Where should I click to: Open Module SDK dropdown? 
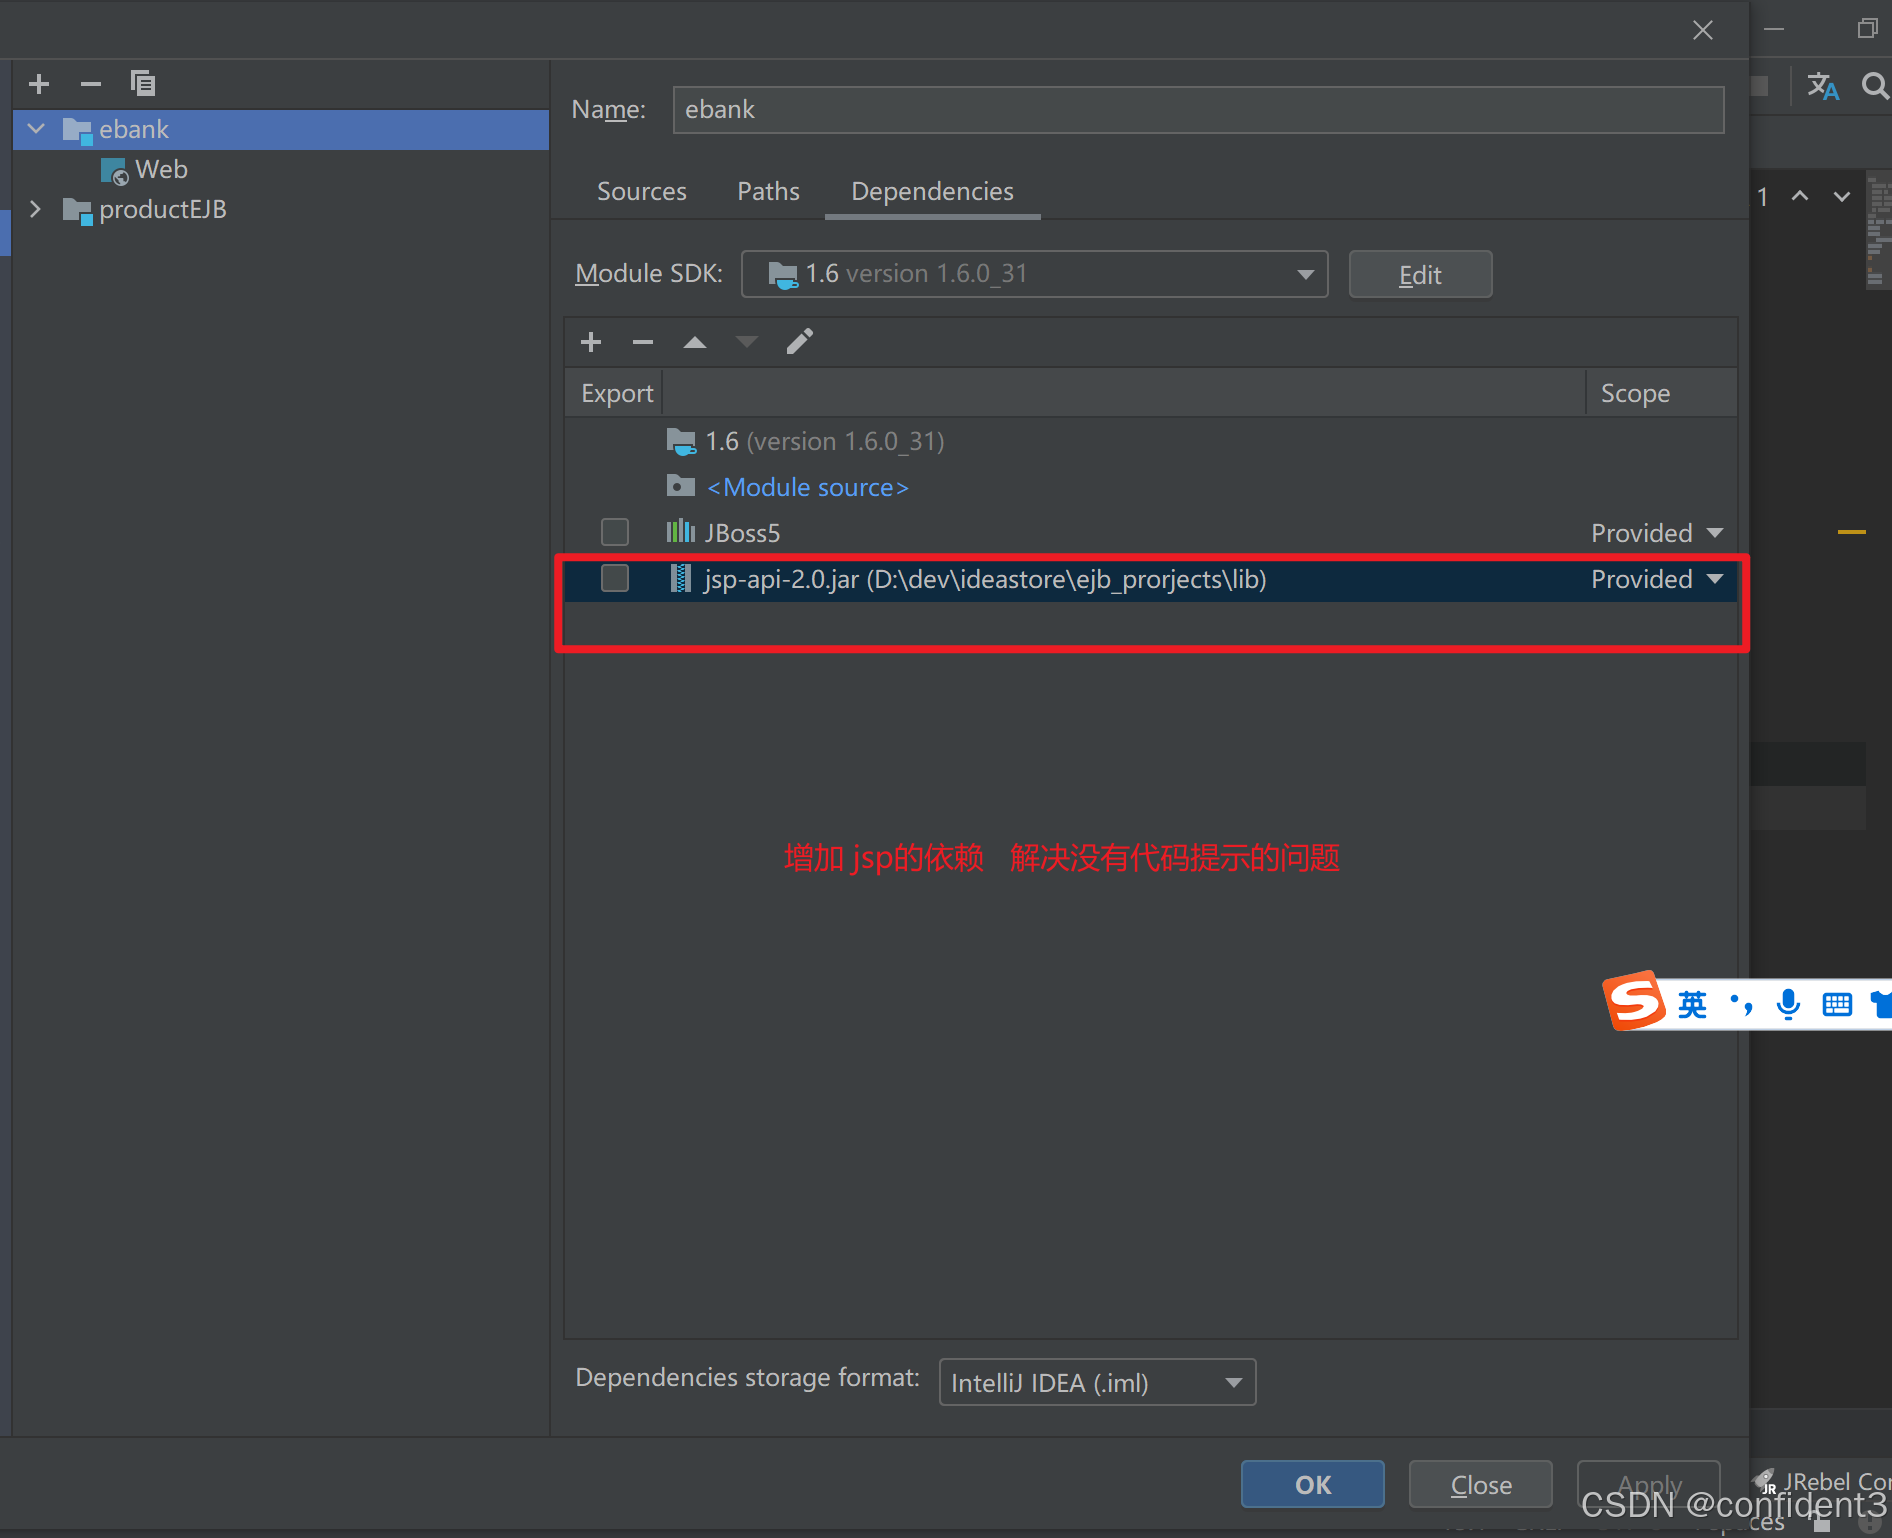[x=1034, y=274]
